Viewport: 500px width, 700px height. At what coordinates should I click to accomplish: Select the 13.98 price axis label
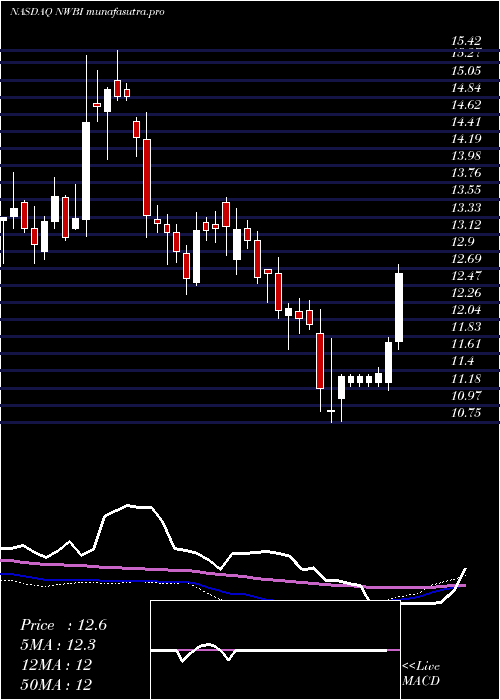point(466,156)
